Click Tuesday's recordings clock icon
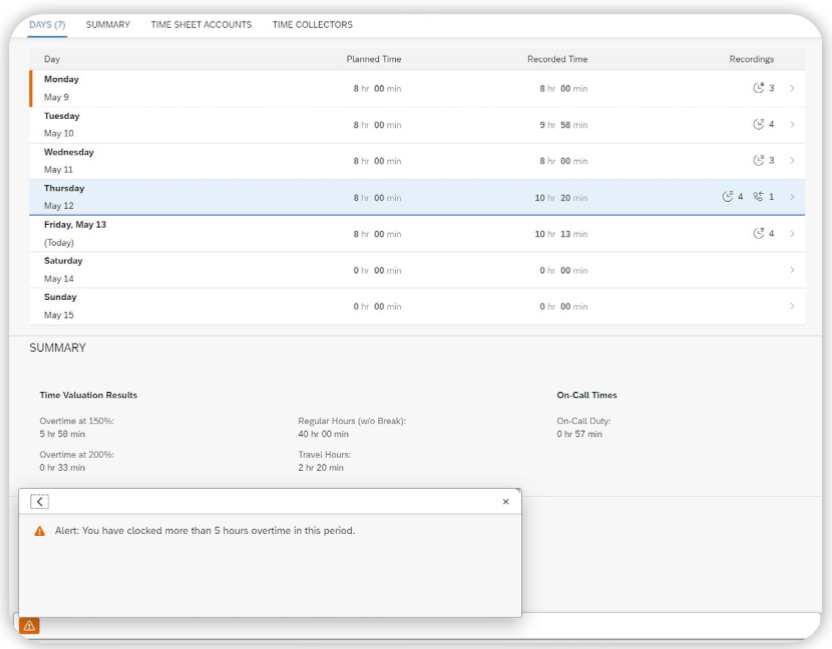This screenshot has height=649, width=832. tap(758, 125)
